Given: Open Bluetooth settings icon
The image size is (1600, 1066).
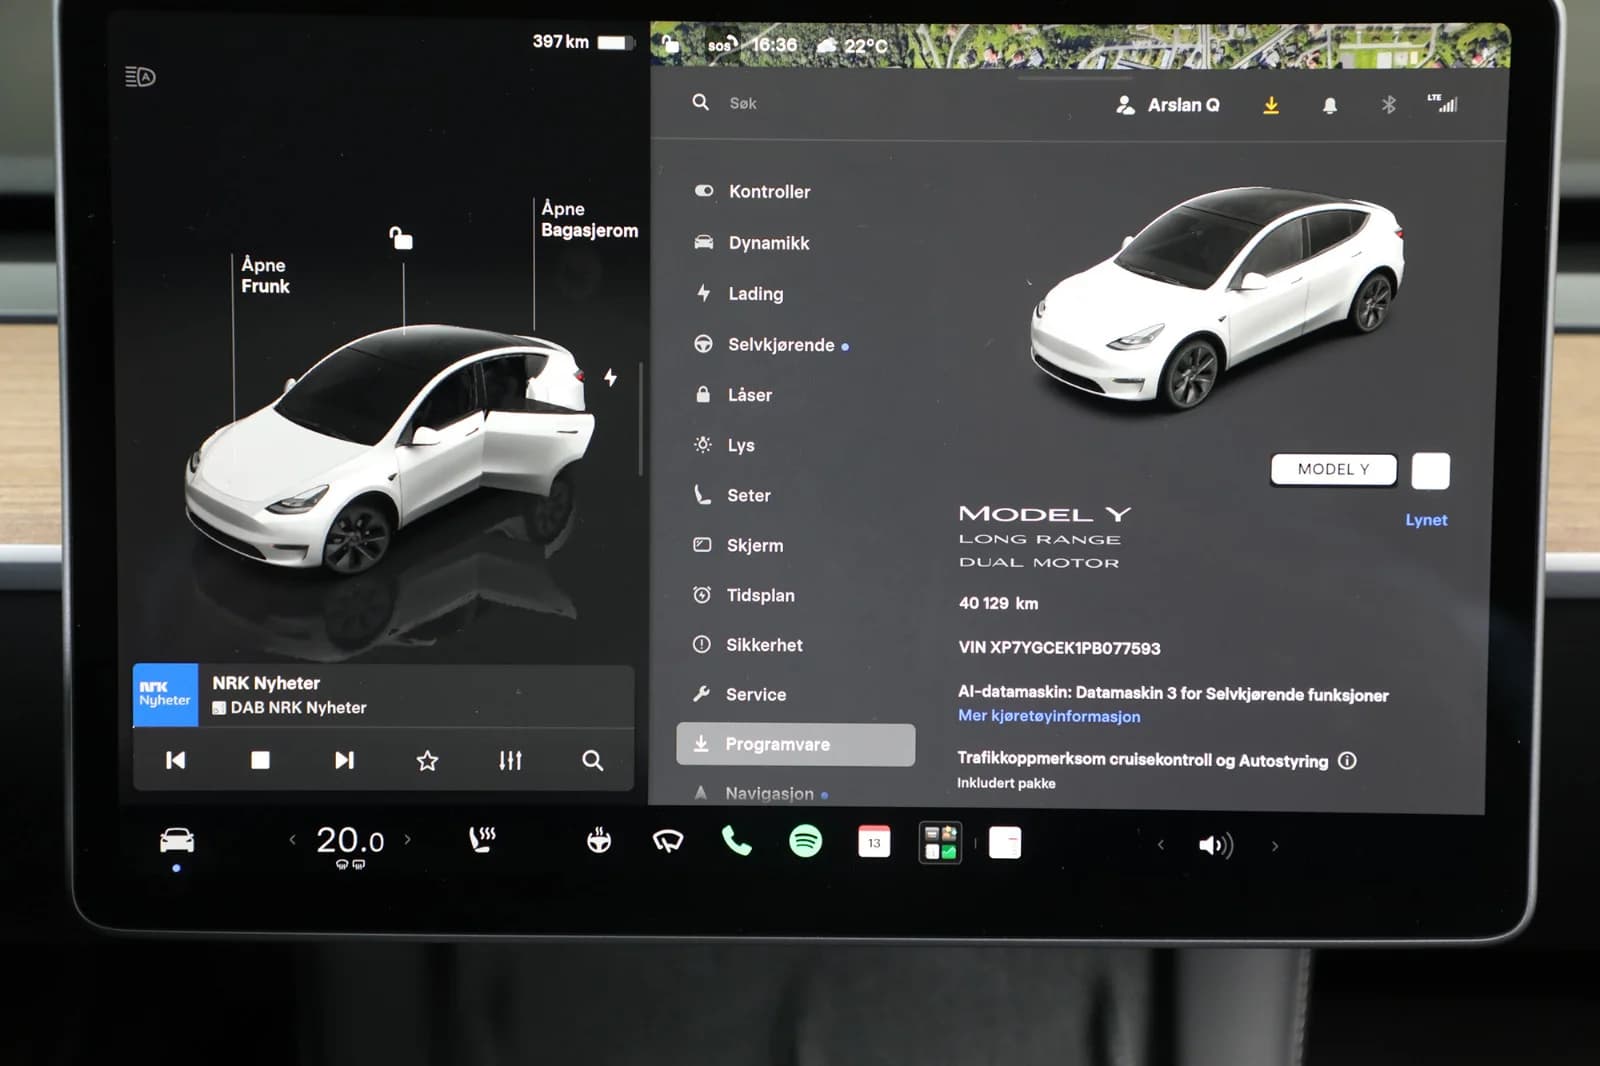Looking at the screenshot, I should [1388, 104].
